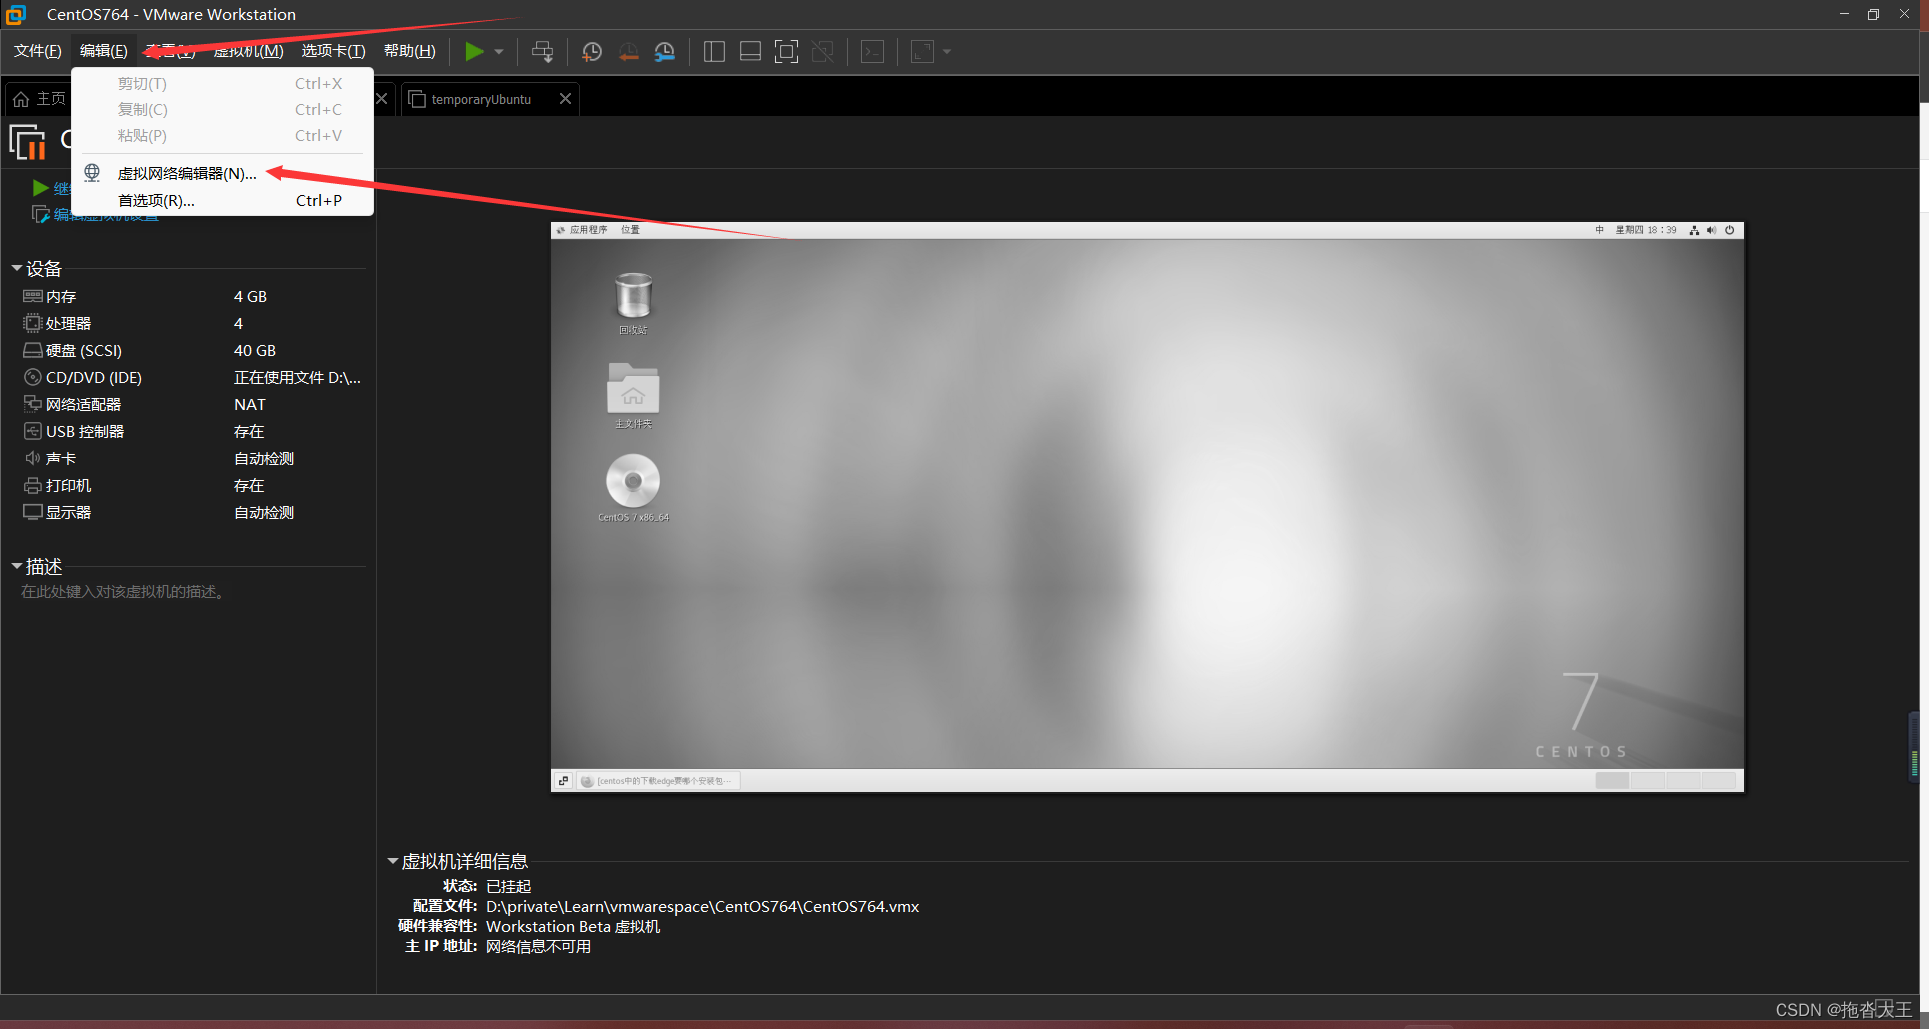The image size is (1929, 1029).
Task: Click the config file path text
Action: [702, 906]
